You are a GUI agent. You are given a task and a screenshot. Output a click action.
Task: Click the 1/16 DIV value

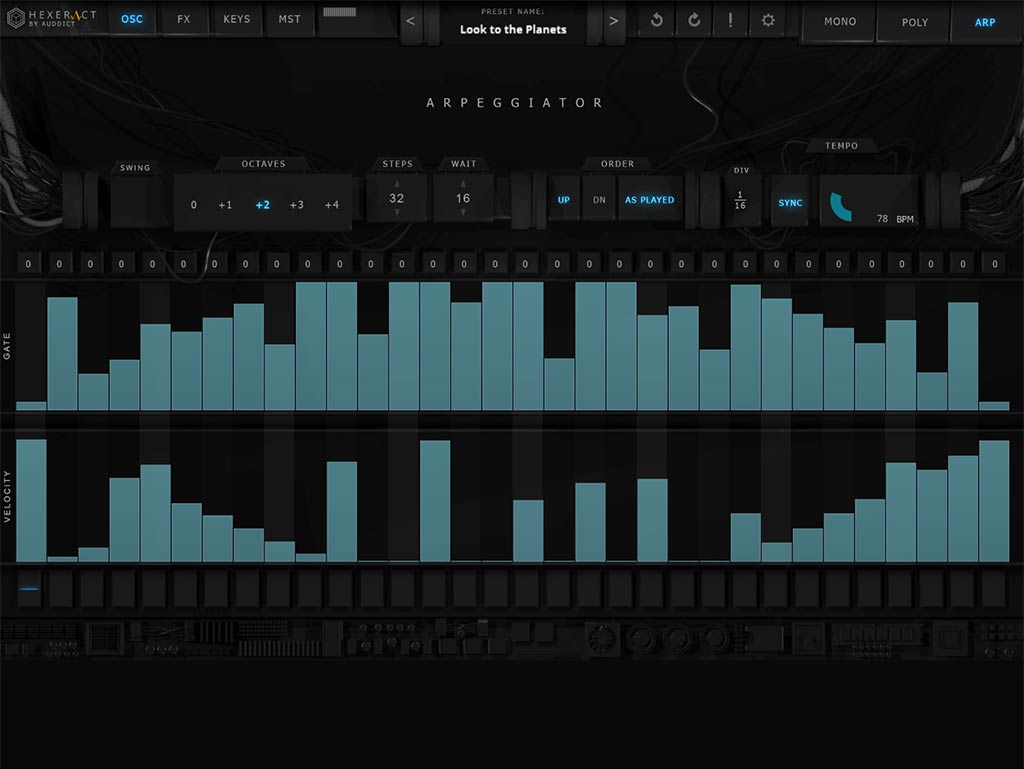pos(741,200)
